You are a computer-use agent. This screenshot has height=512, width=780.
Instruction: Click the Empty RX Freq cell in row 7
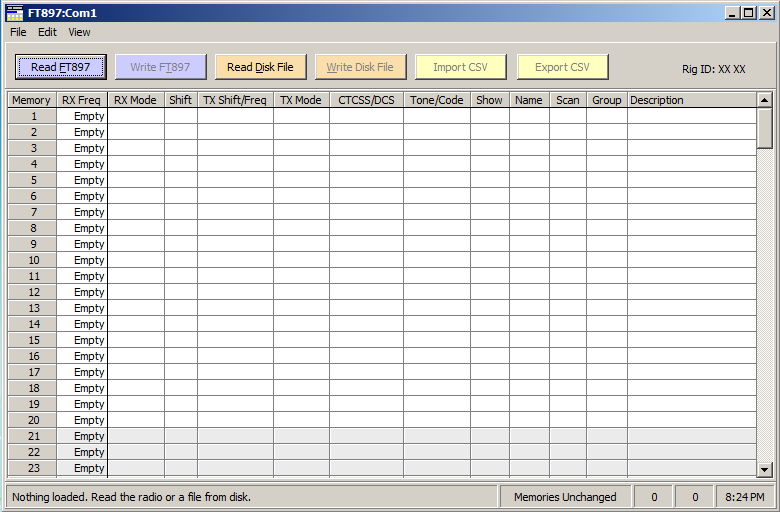coord(82,212)
